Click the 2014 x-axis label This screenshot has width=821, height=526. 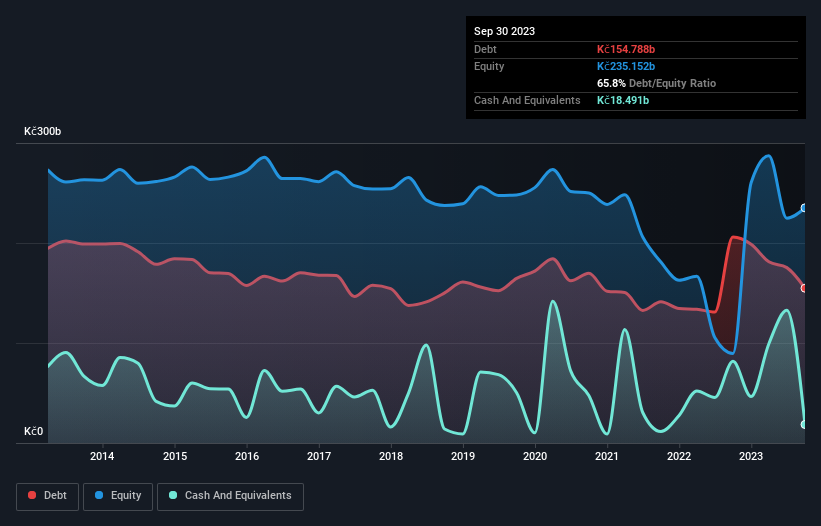click(x=102, y=456)
